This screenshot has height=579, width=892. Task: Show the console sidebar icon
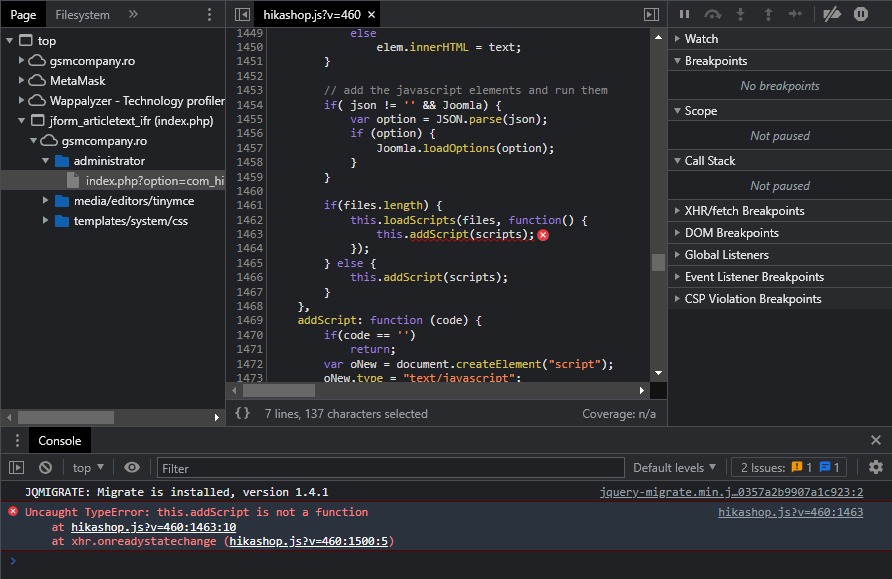coord(16,467)
